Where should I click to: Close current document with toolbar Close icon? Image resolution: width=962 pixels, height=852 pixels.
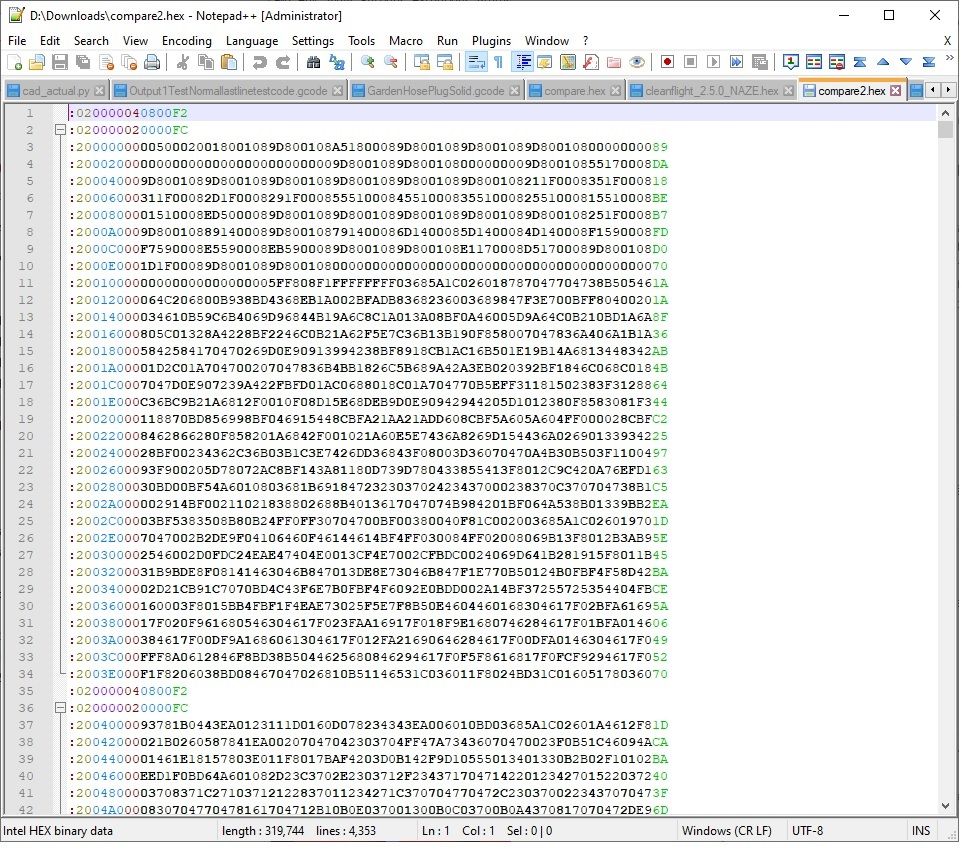[106, 62]
